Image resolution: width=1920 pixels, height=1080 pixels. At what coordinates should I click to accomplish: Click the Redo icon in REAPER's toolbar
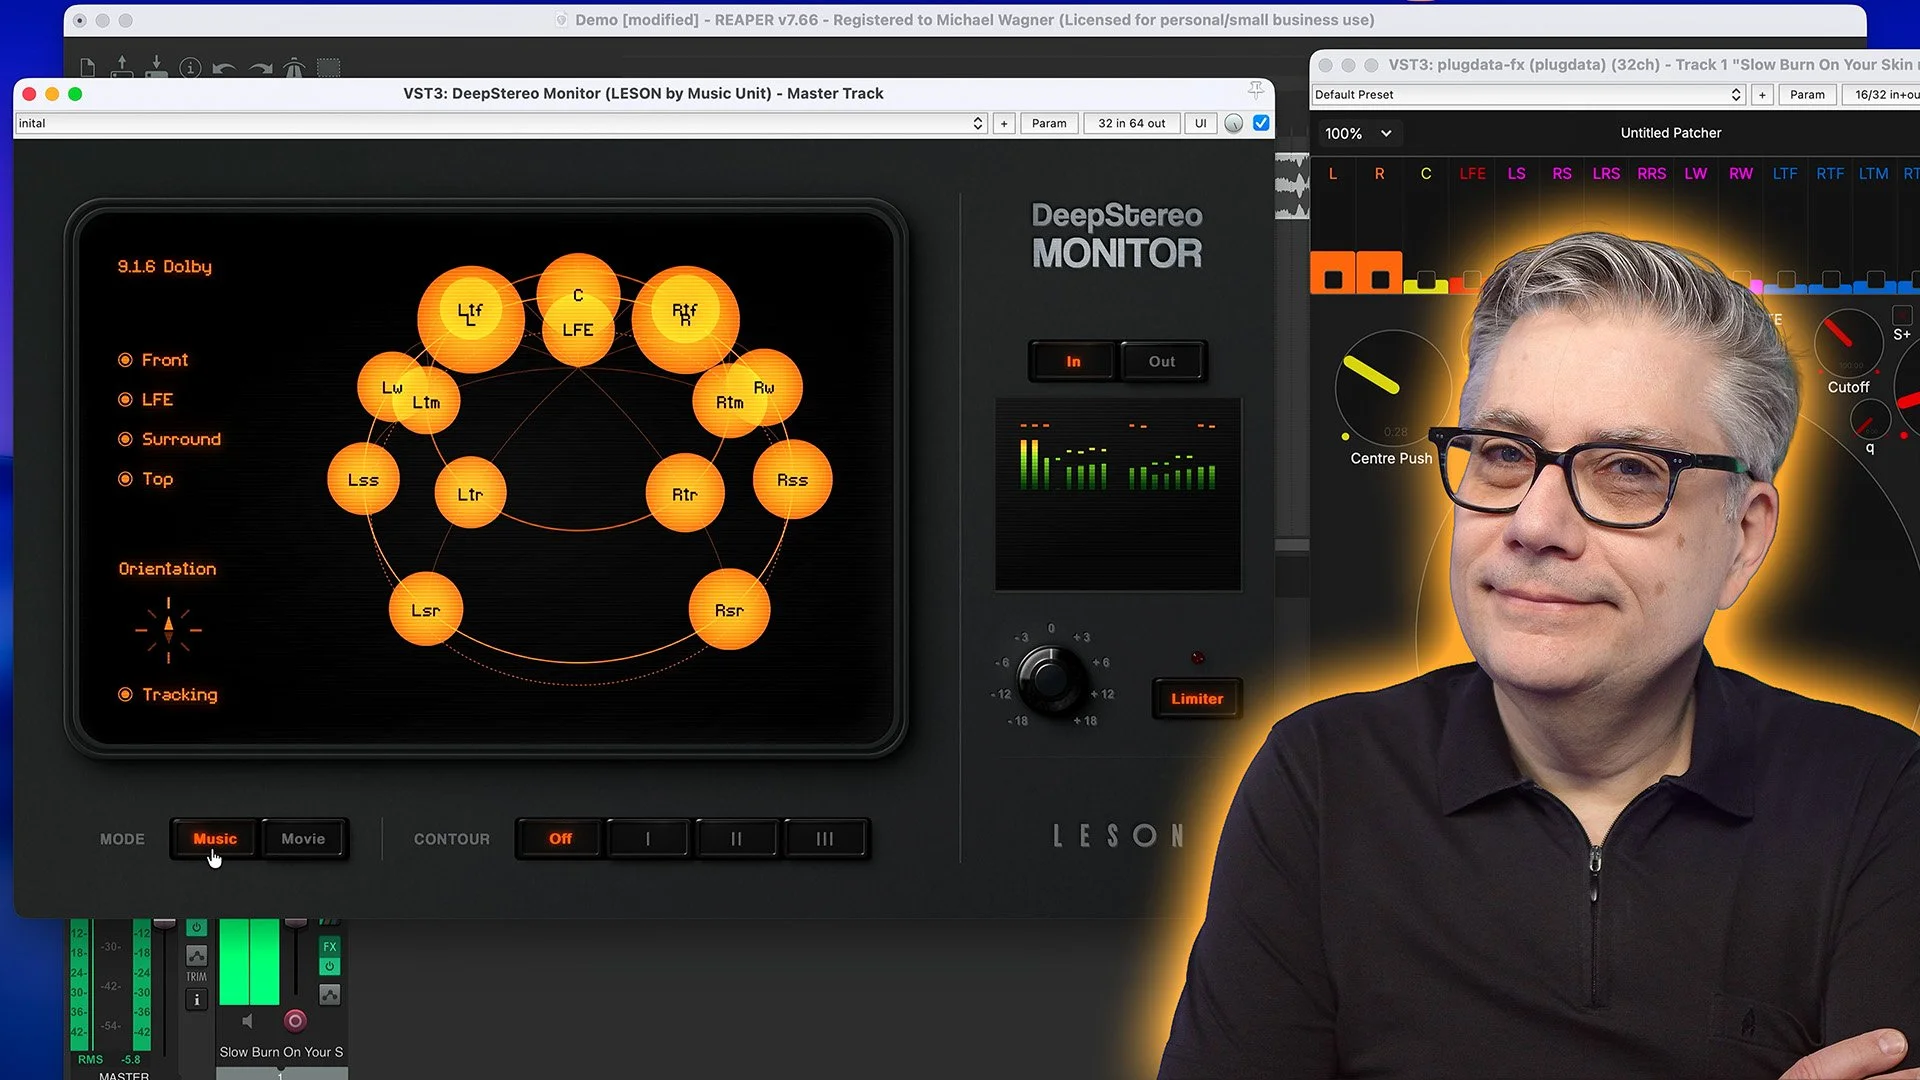point(259,68)
